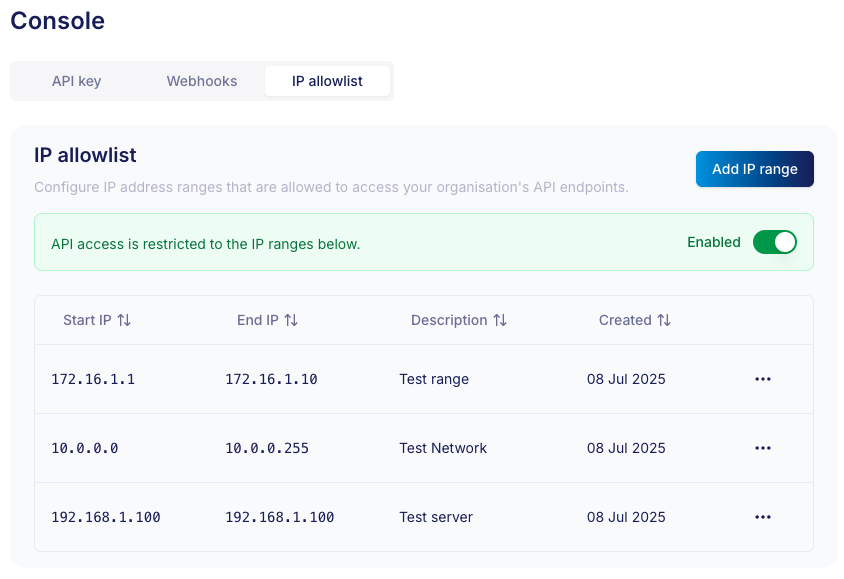Image resolution: width=844 pixels, height=579 pixels.
Task: Click the Enabled label next to the toggle
Action: tap(713, 242)
